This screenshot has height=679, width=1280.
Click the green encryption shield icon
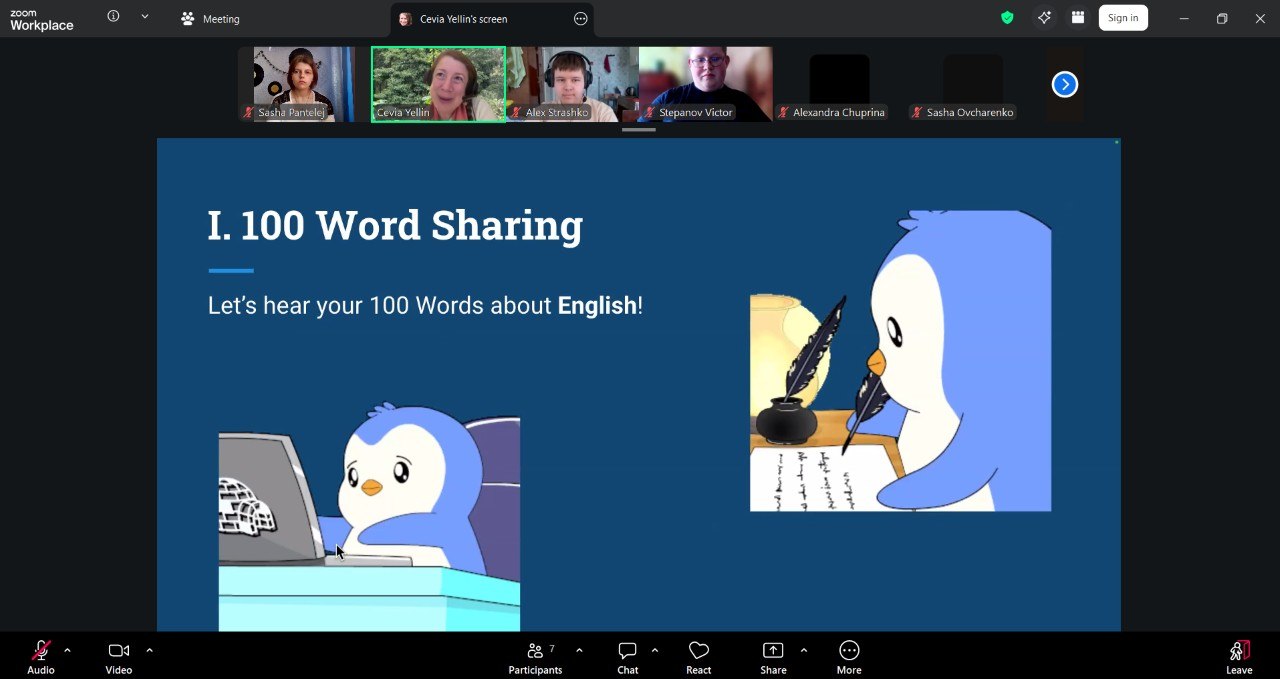point(1007,18)
